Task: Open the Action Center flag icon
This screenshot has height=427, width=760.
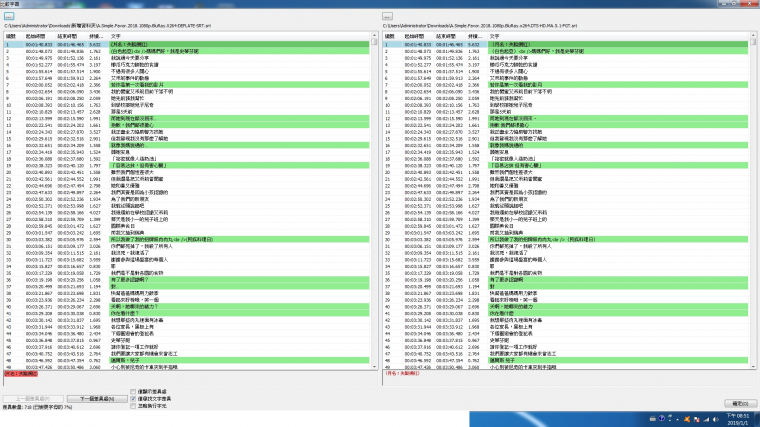Action: [x=697, y=419]
